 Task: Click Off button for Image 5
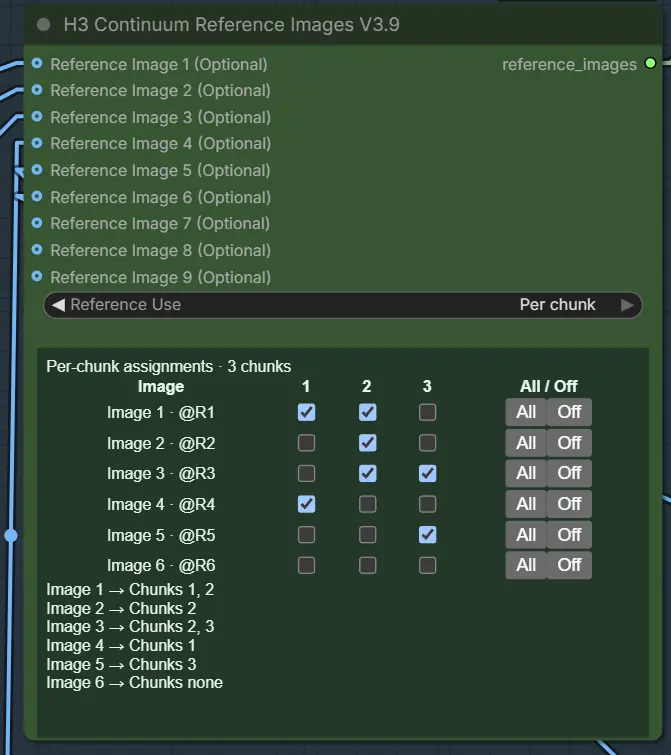click(569, 534)
